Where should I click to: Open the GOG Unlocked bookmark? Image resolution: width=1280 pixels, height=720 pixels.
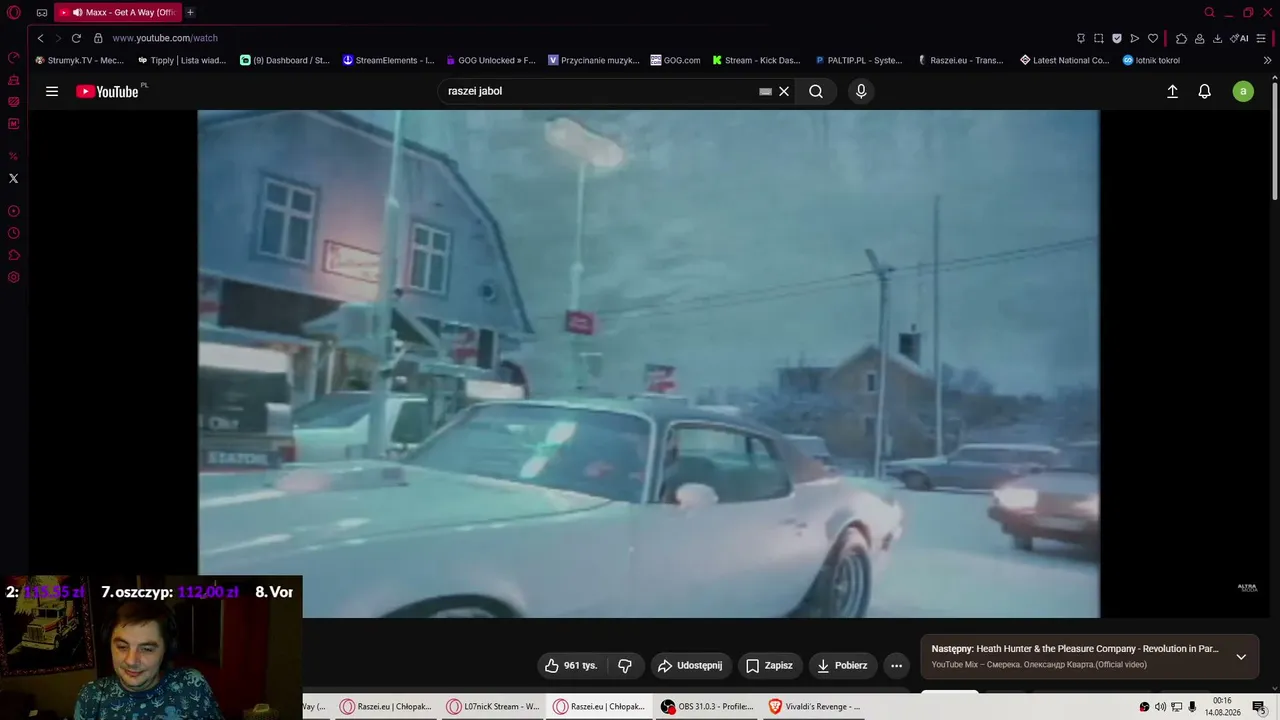coord(491,60)
